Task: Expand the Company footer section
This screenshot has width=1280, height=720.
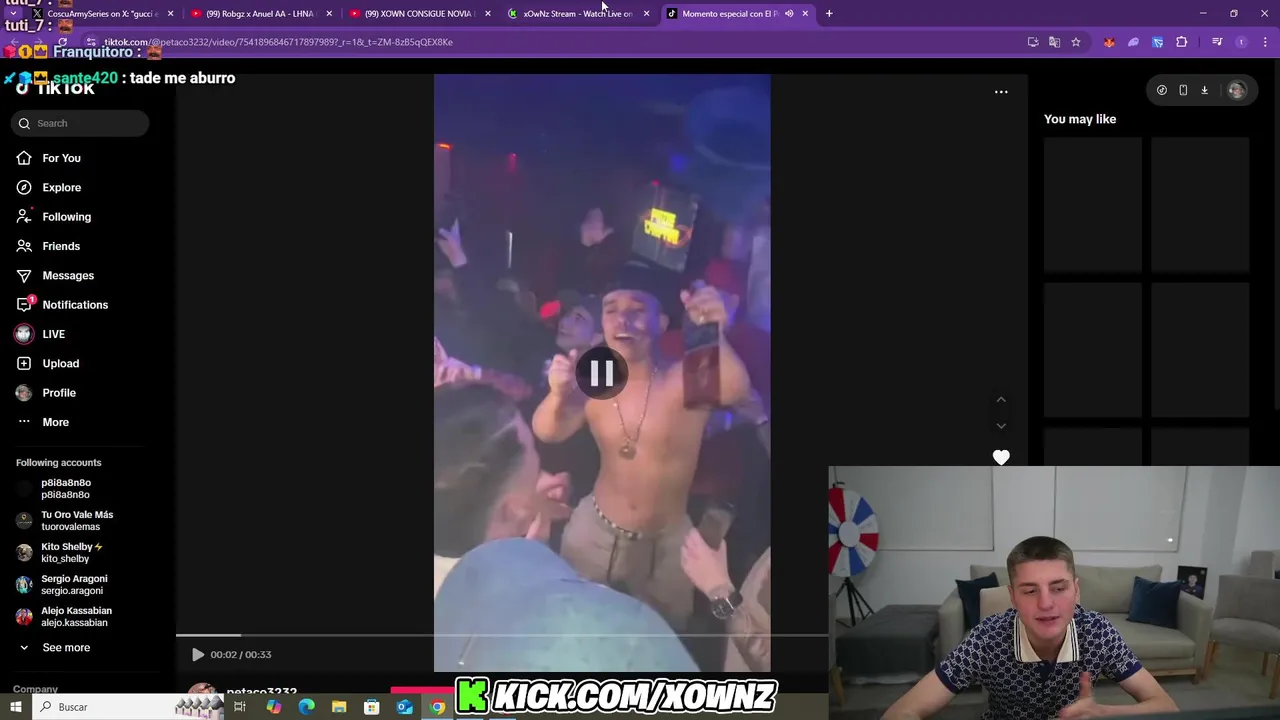Action: 35,689
